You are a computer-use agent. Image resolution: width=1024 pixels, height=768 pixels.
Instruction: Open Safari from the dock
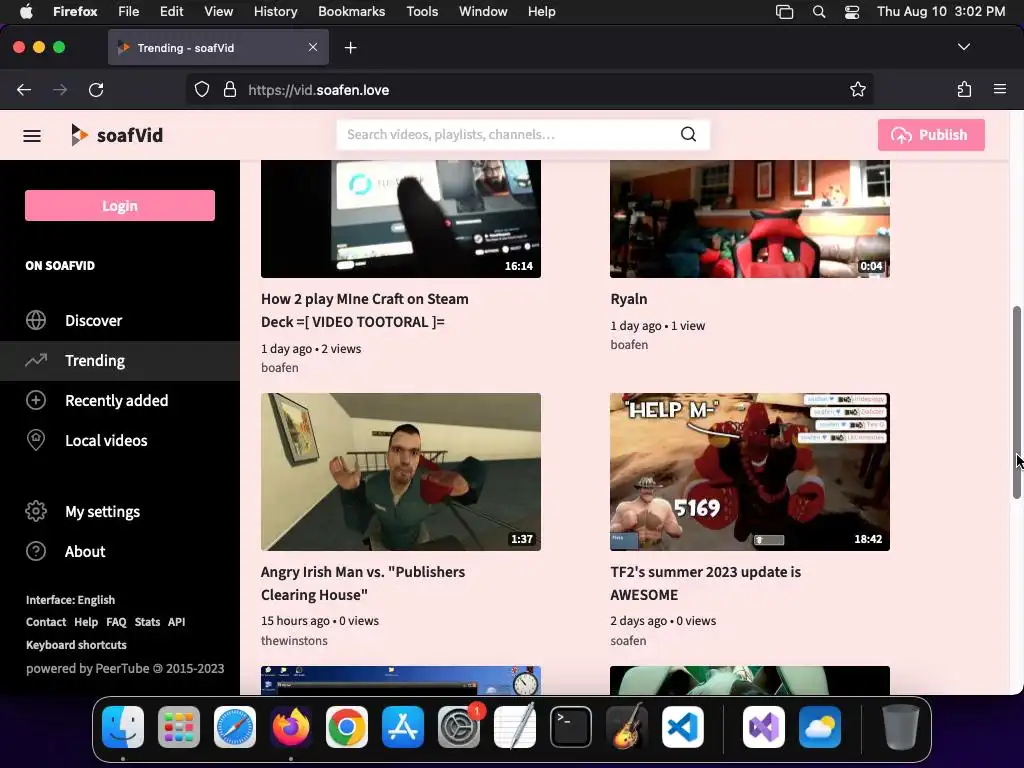(235, 727)
